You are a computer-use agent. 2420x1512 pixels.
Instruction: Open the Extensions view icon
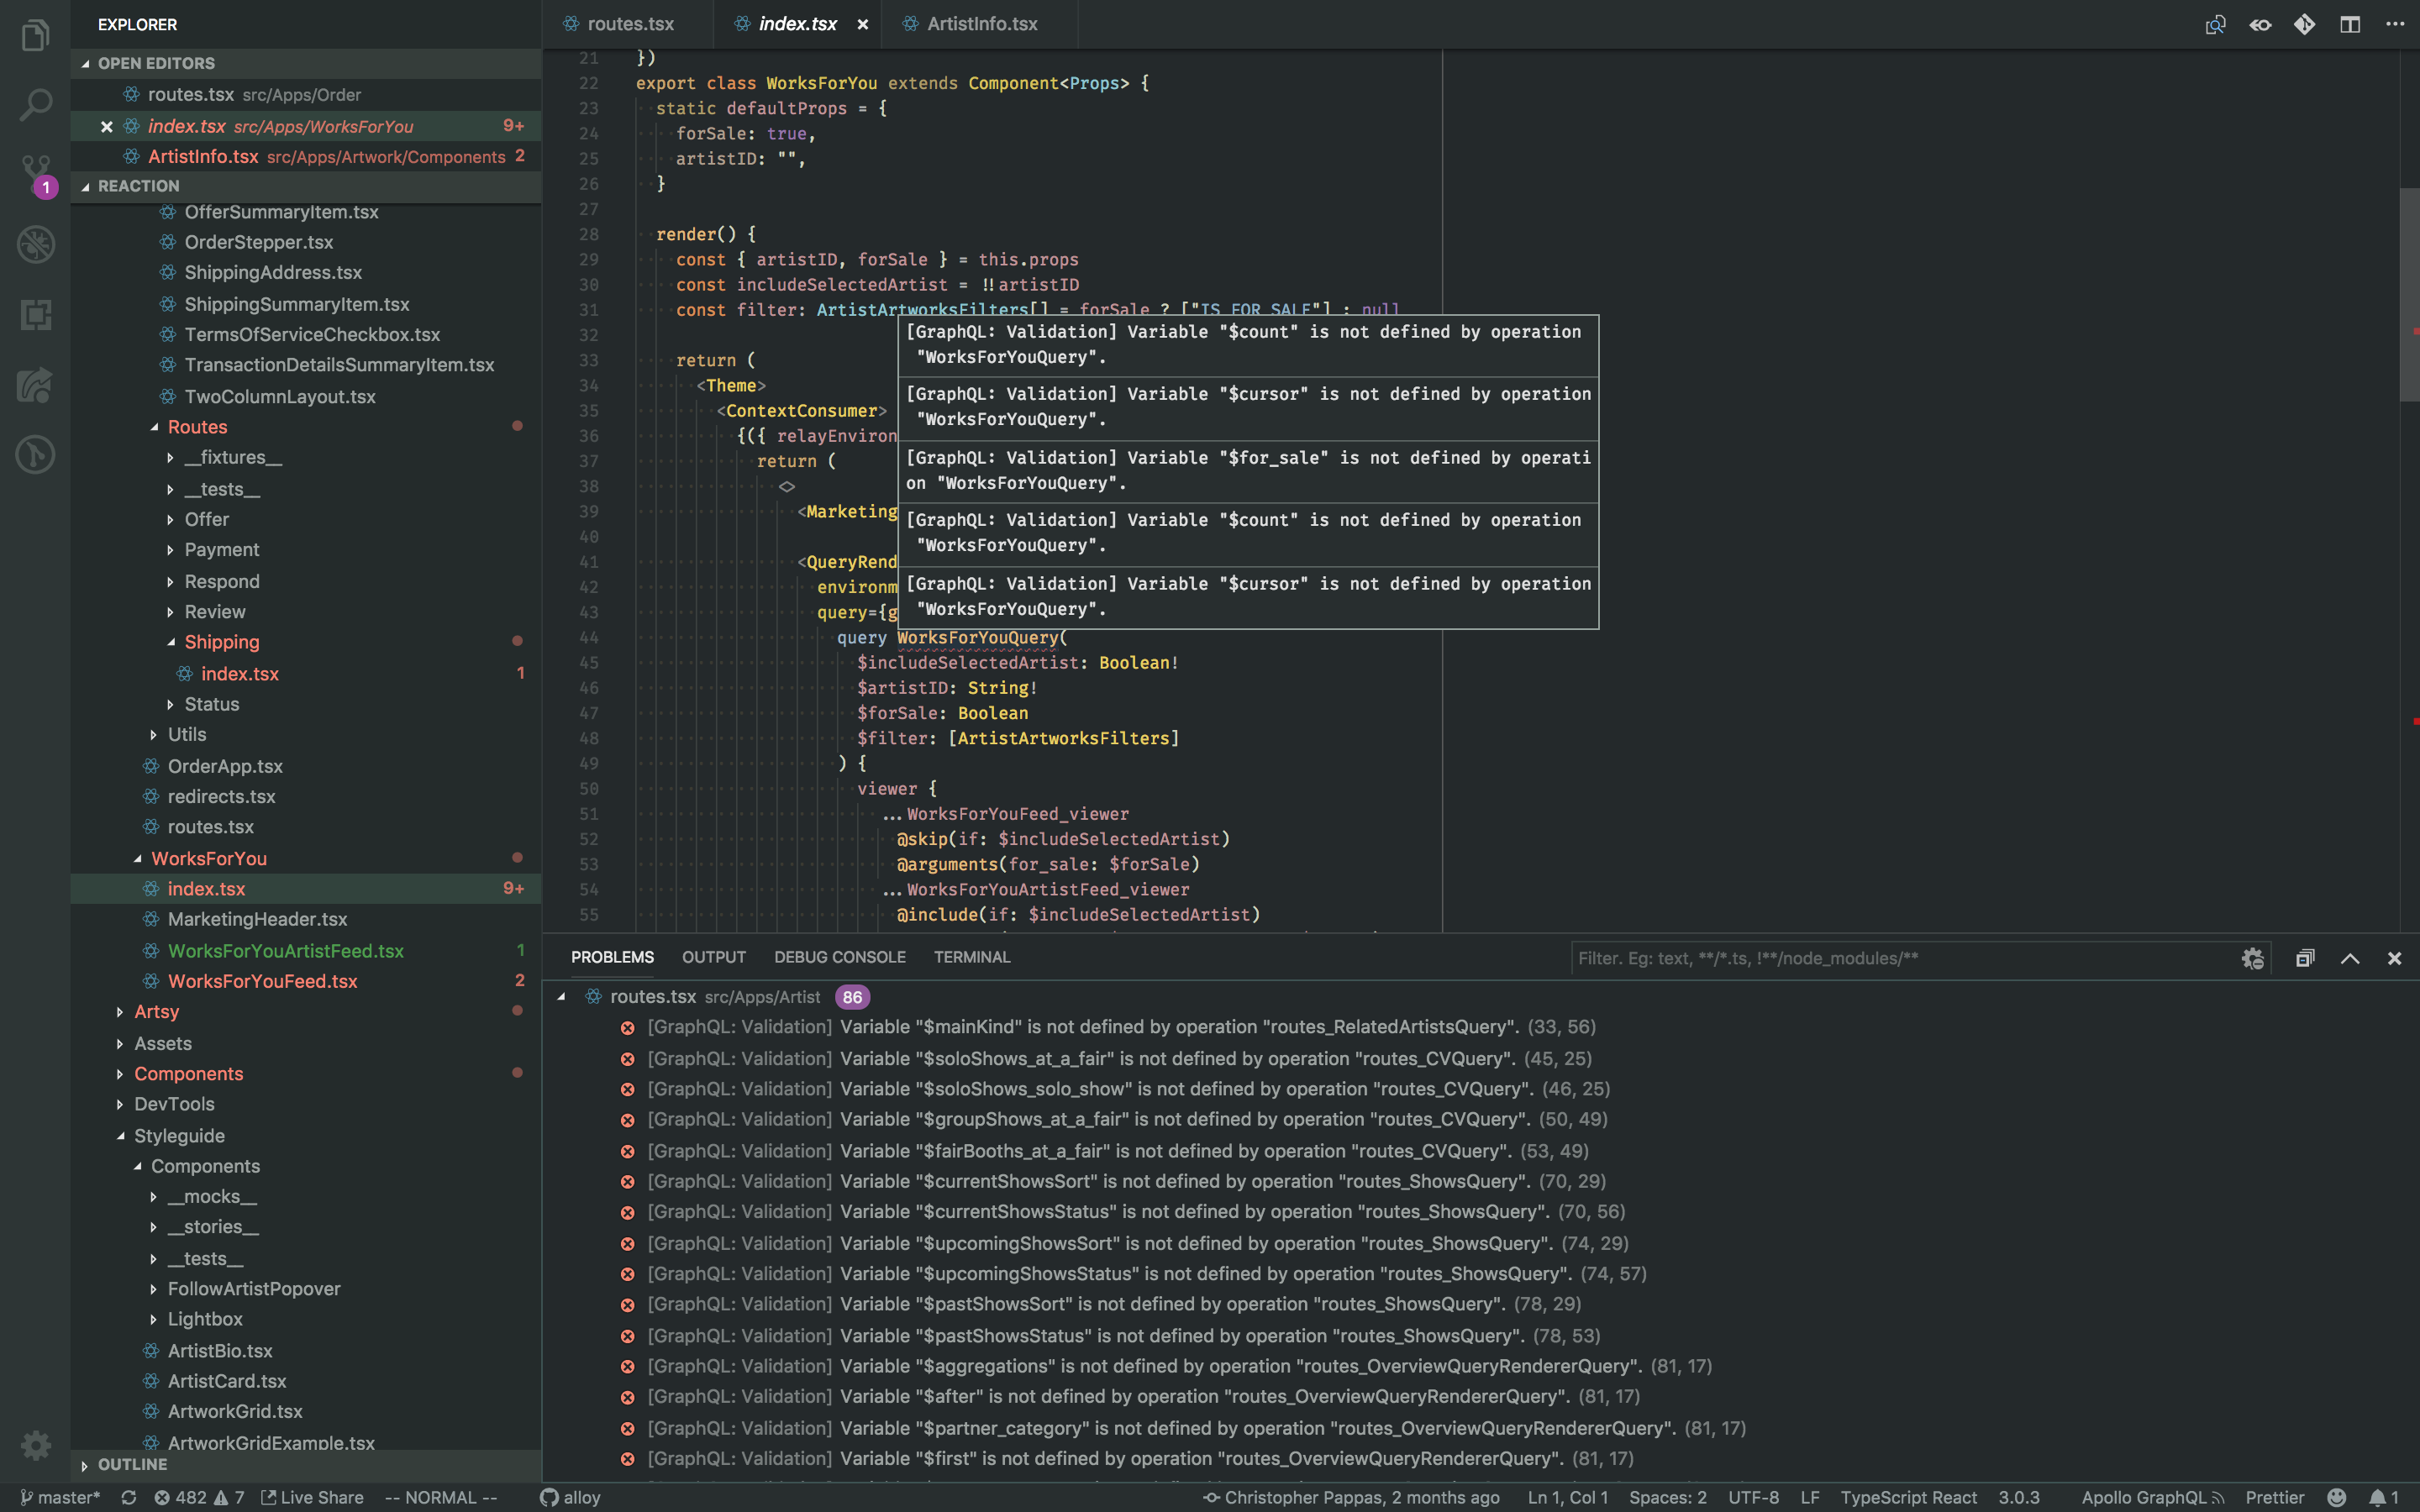[x=35, y=315]
